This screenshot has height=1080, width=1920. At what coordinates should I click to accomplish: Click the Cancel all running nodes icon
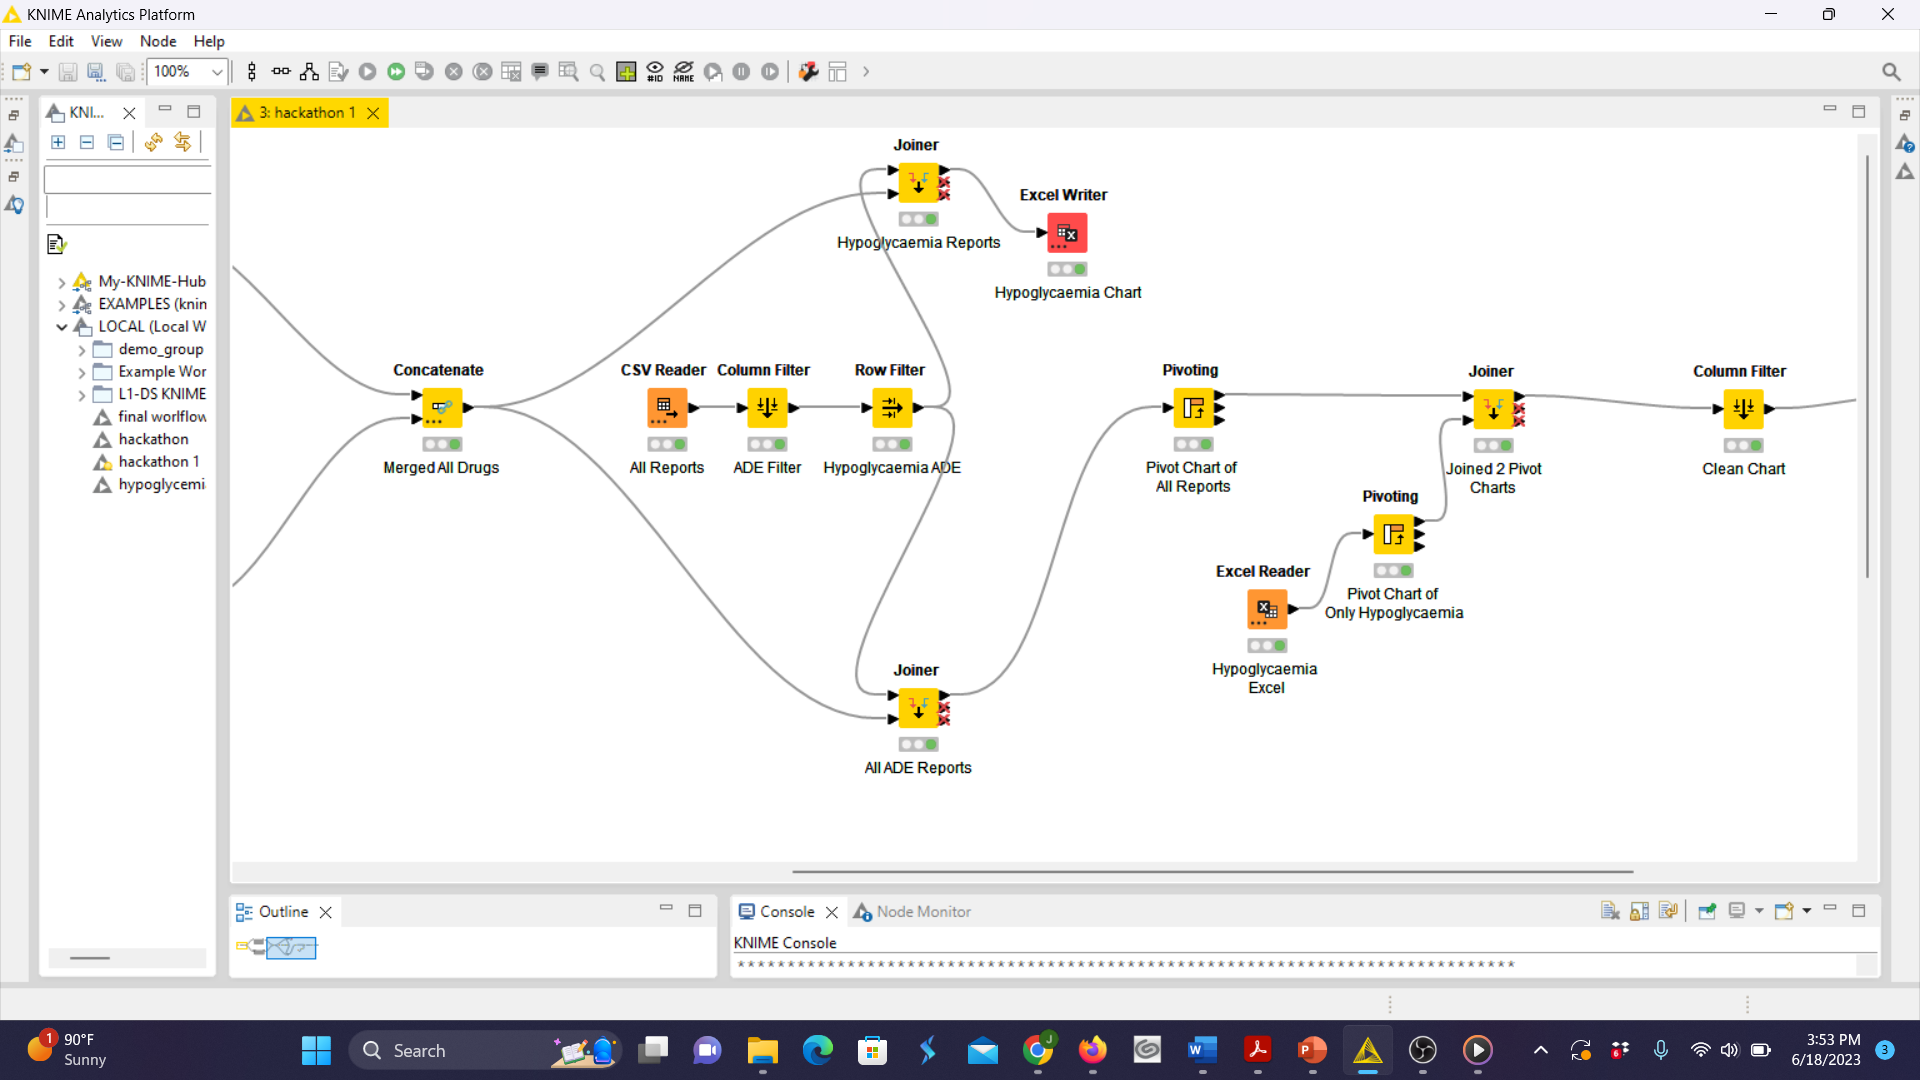(x=482, y=72)
